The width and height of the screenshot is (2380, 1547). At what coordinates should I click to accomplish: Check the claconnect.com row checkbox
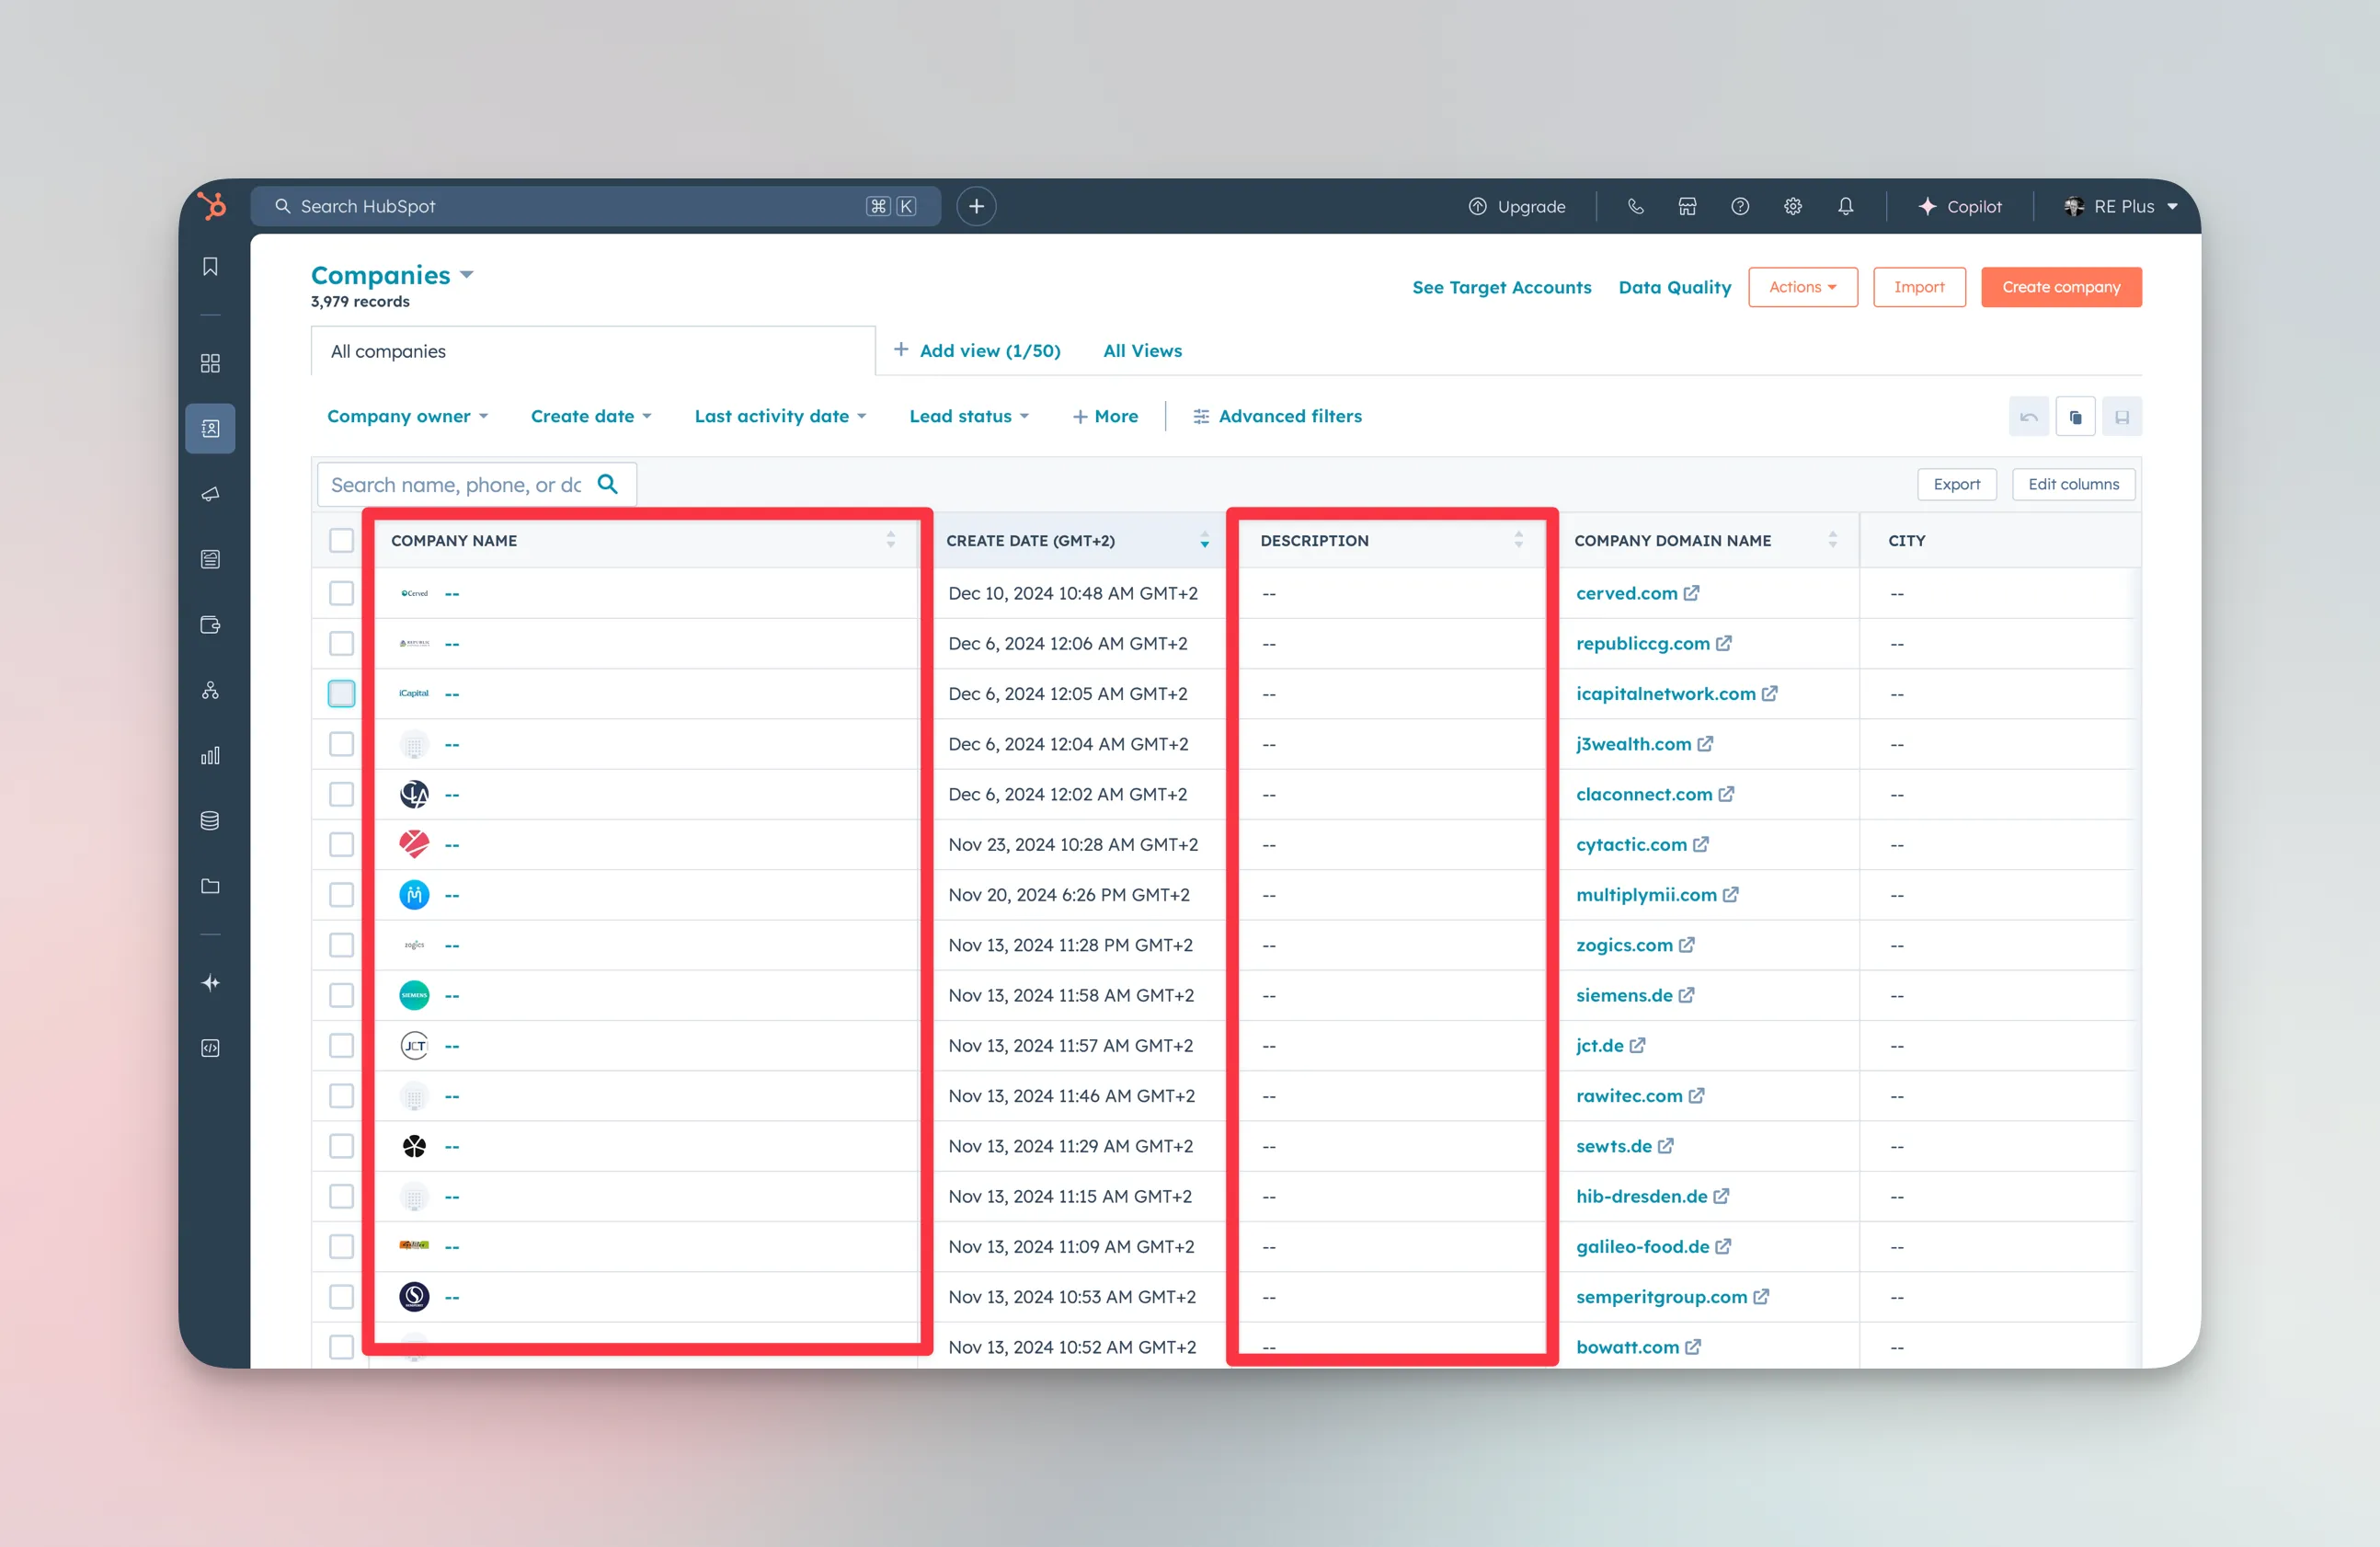[x=341, y=794]
